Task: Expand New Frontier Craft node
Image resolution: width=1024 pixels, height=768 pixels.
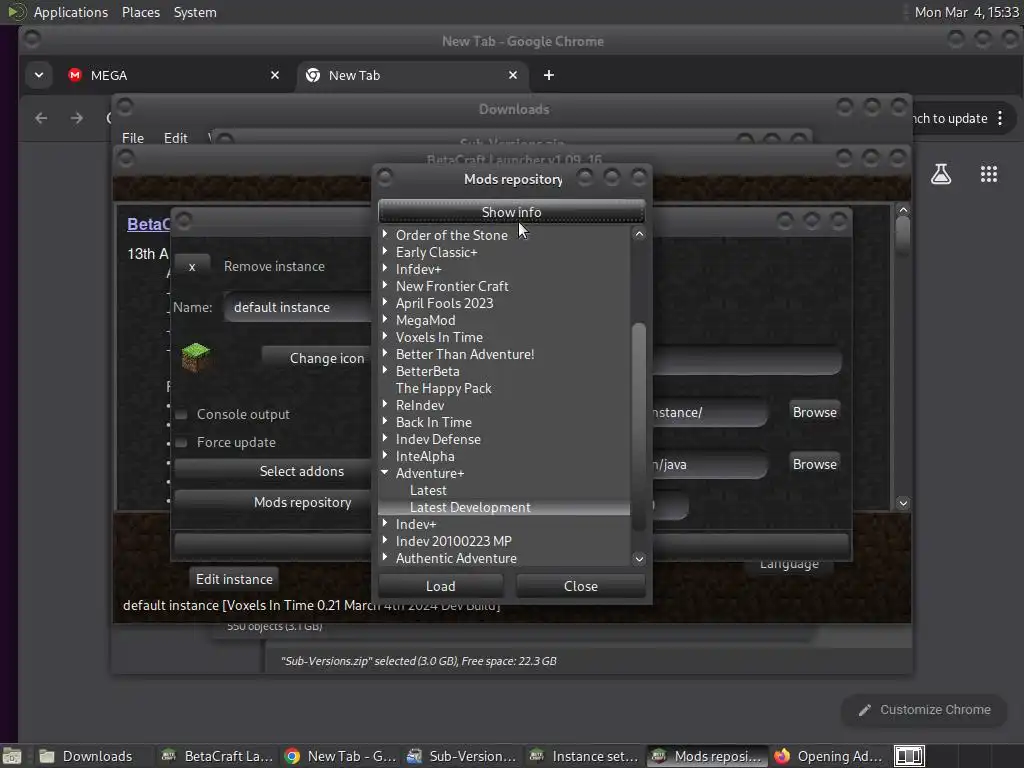Action: pos(385,285)
